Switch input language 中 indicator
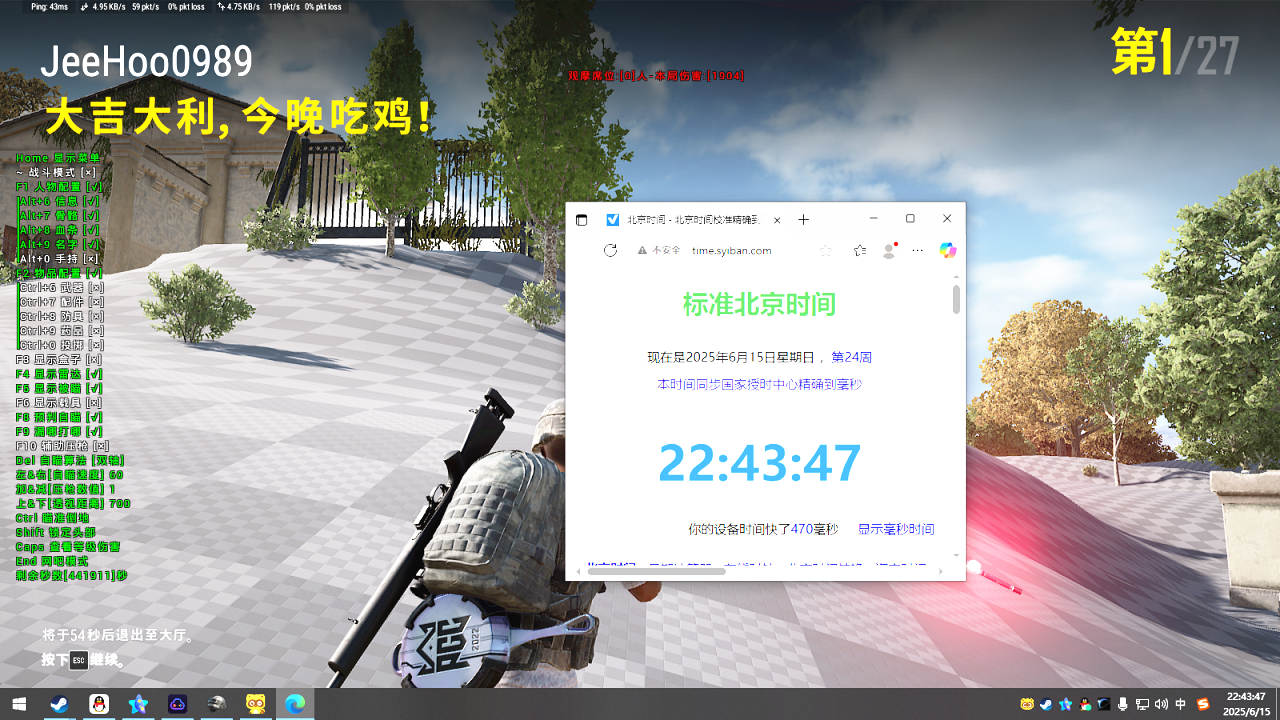 [x=1181, y=704]
